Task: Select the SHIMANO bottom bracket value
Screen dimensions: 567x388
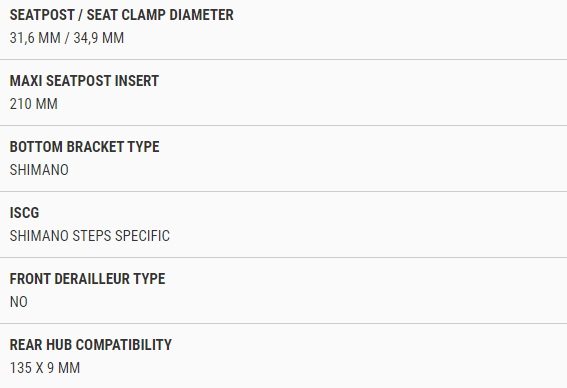Action: click(39, 170)
